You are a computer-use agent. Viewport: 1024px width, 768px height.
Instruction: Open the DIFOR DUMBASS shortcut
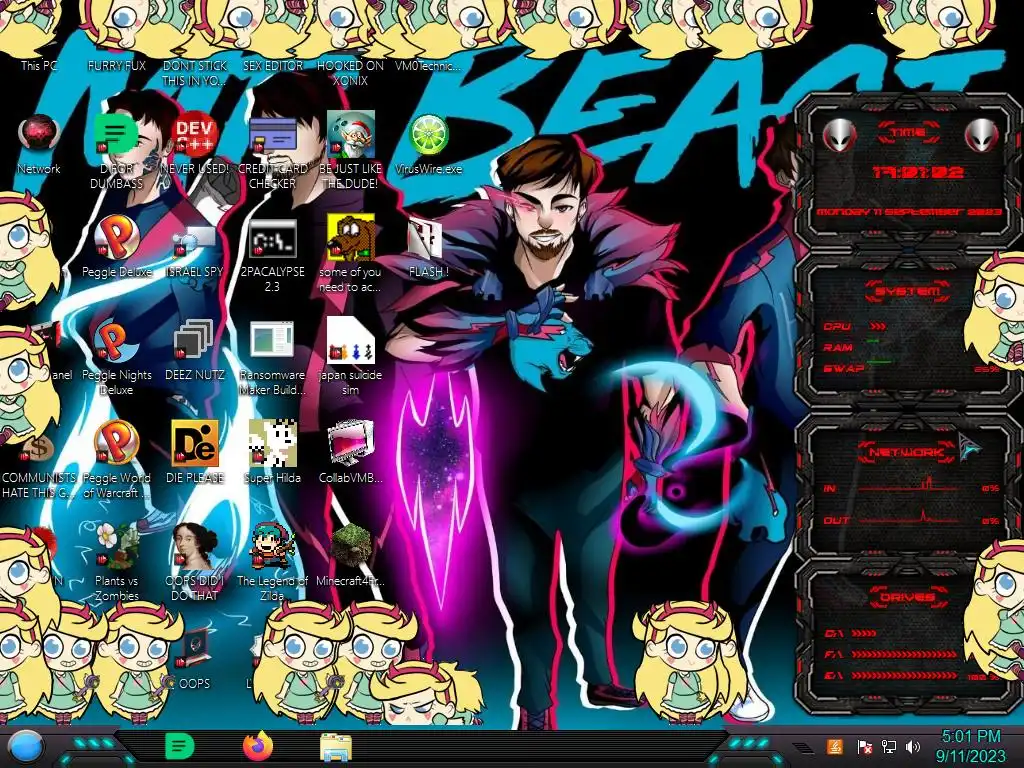[116, 134]
